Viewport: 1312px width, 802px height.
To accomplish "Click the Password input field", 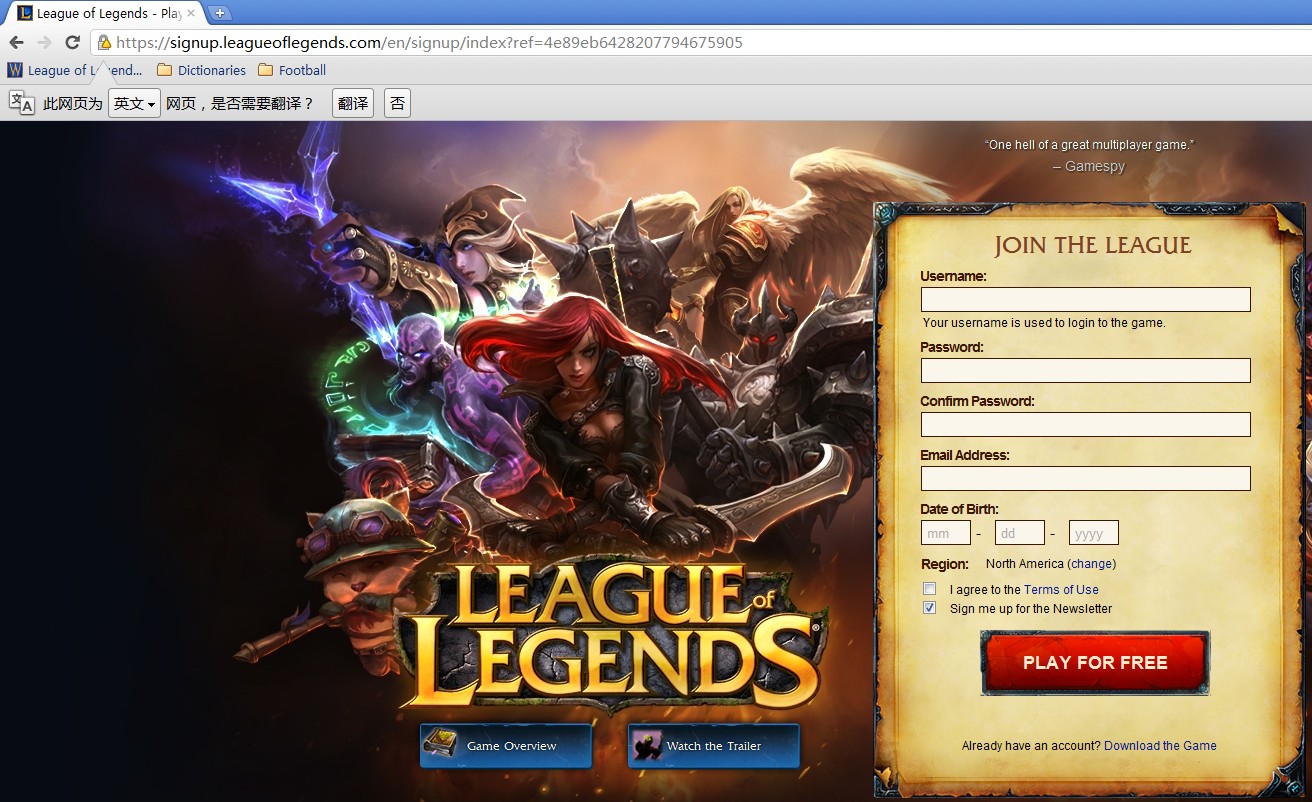I will pyautogui.click(x=1085, y=371).
